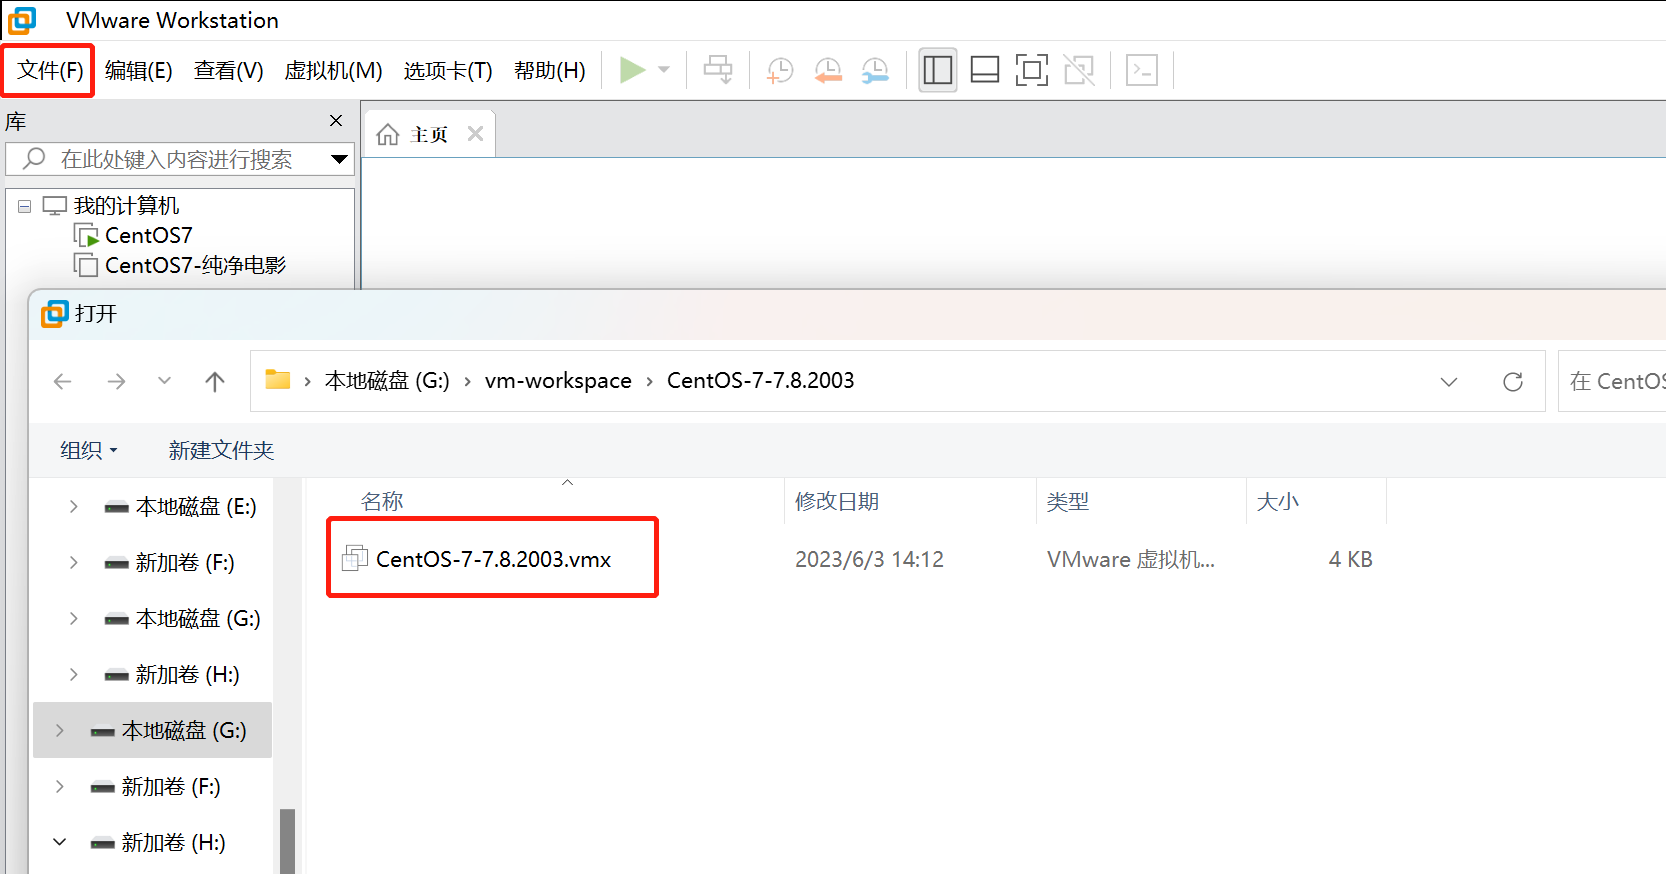The height and width of the screenshot is (874, 1666).
Task: Sort by the 大小 column header
Action: coord(1278,502)
